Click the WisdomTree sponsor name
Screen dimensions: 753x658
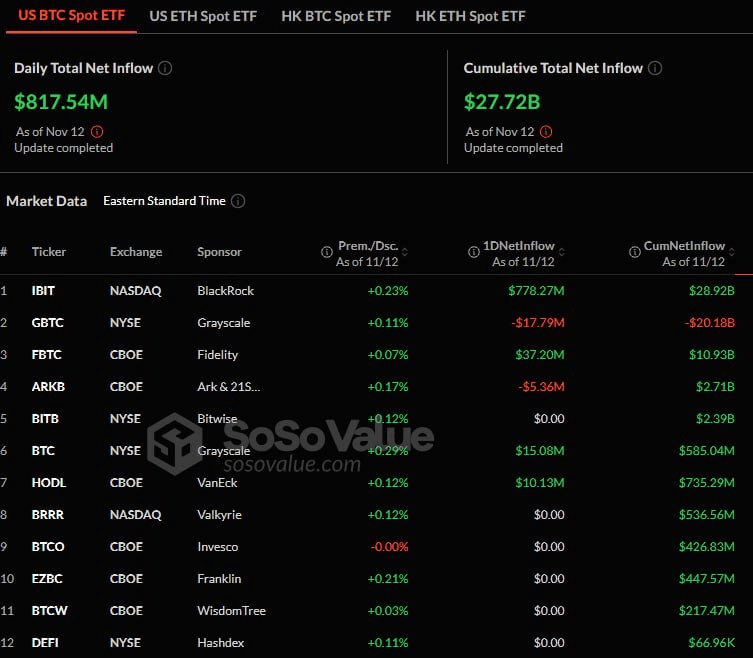231,611
